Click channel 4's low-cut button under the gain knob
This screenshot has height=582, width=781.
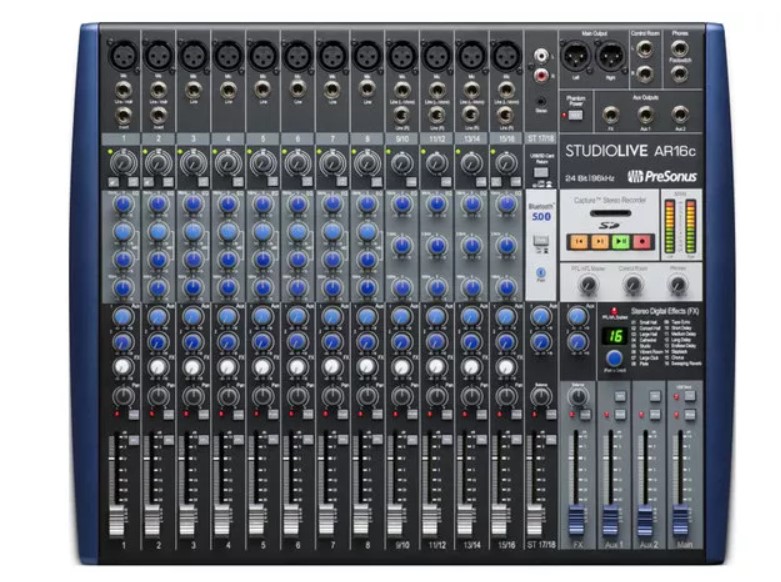(x=238, y=182)
